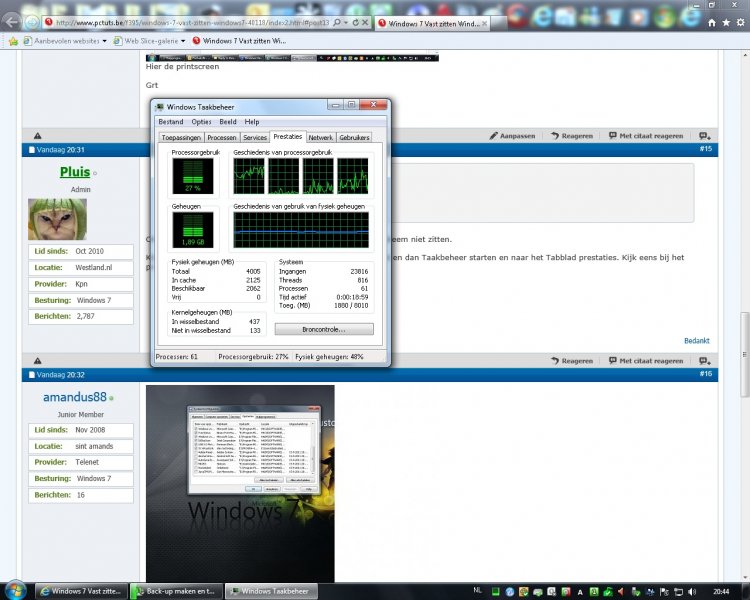
Task: Open the #16 post number link
Action: 706,374
